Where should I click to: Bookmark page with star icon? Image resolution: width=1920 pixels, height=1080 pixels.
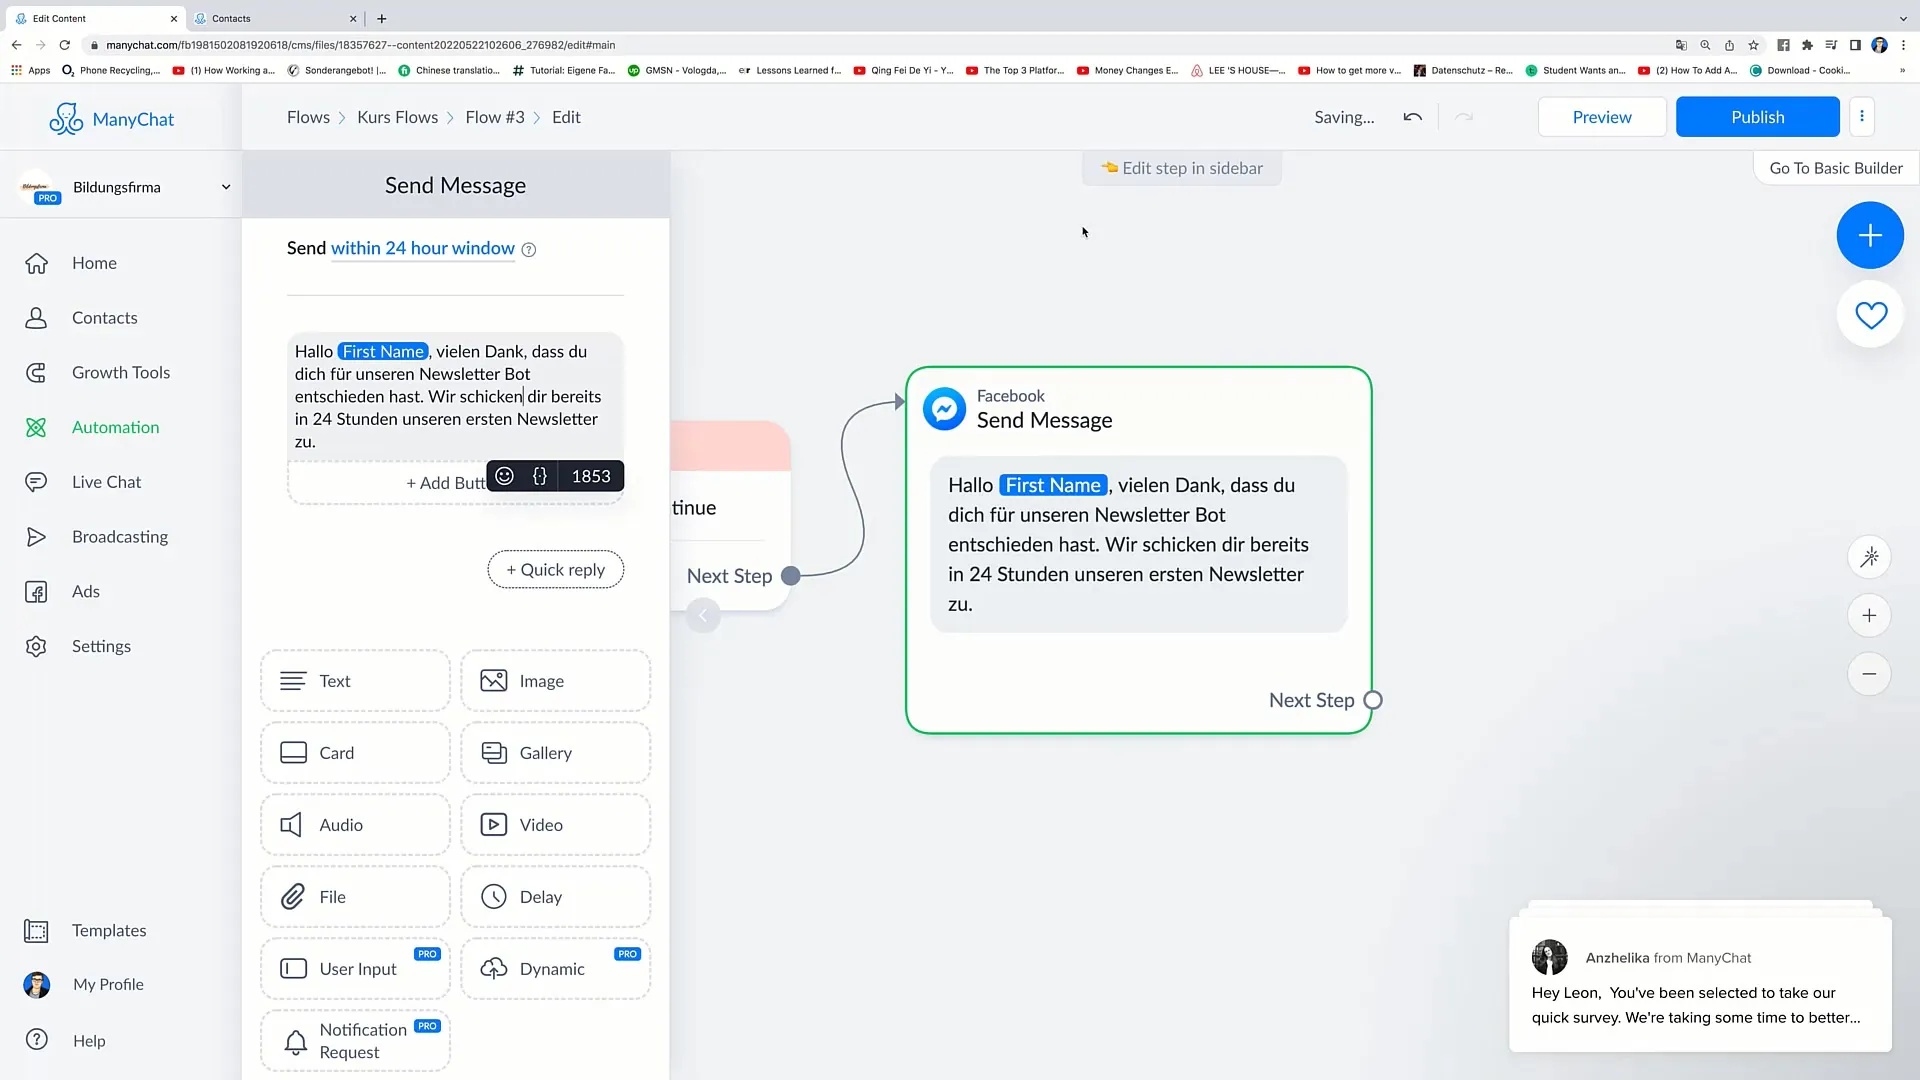point(1753,45)
